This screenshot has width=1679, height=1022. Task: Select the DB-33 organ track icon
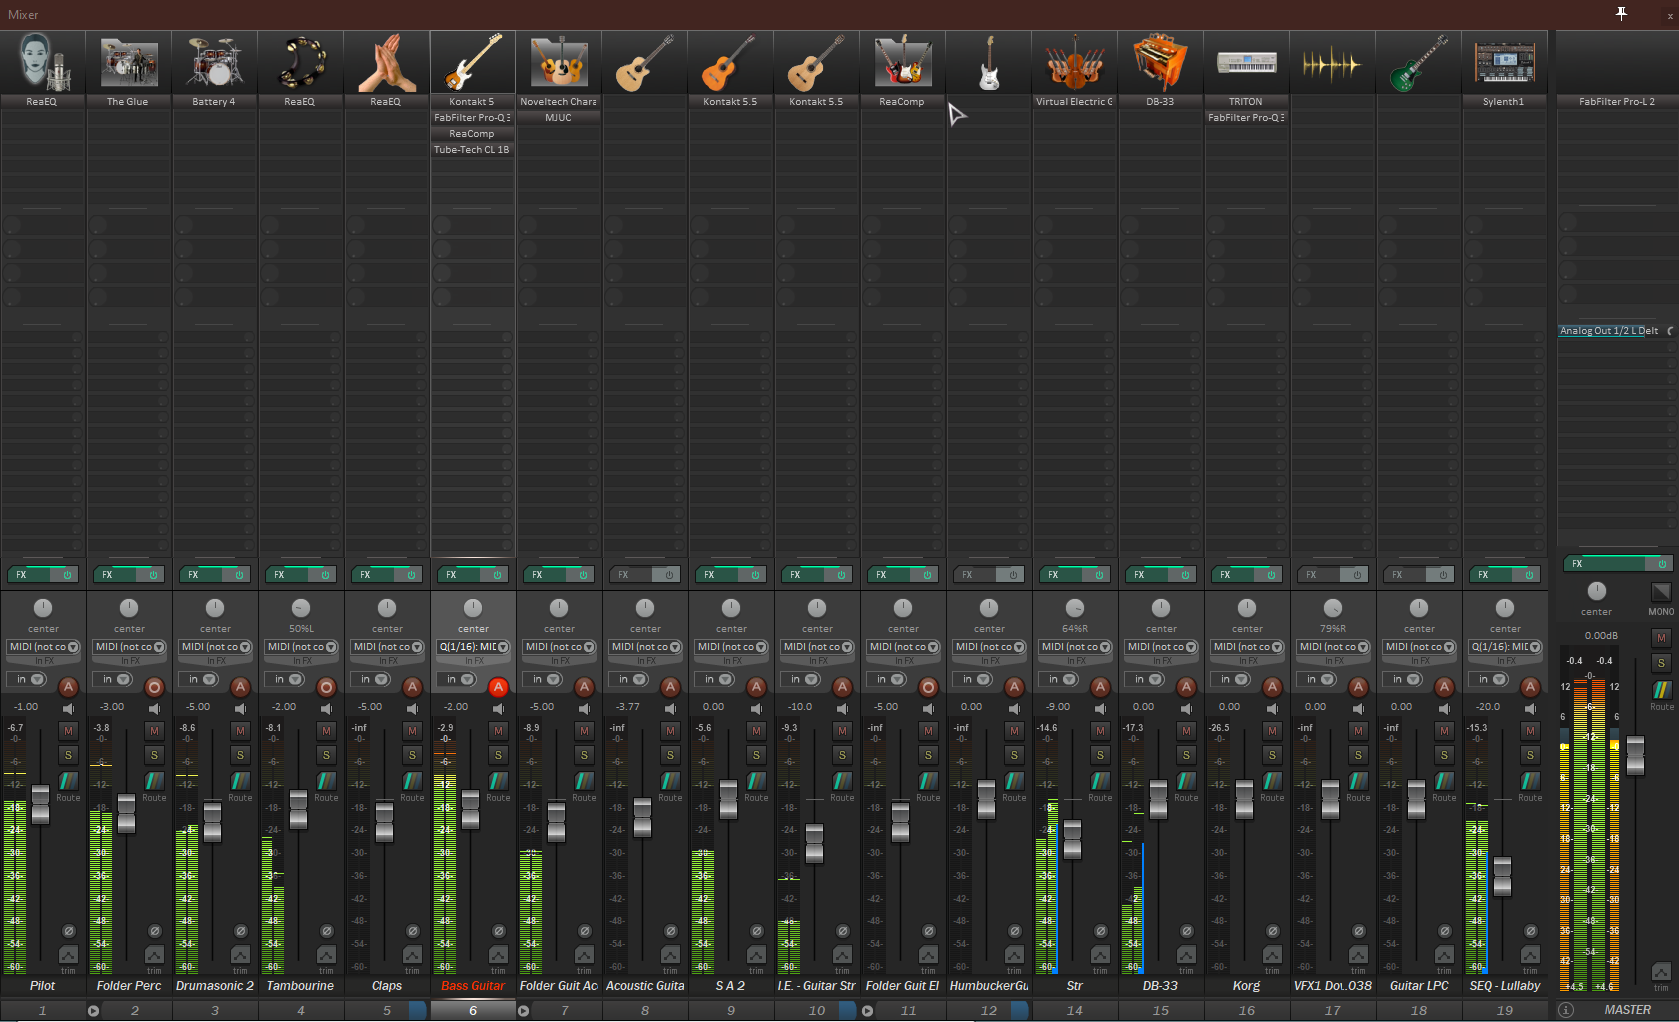(1161, 63)
